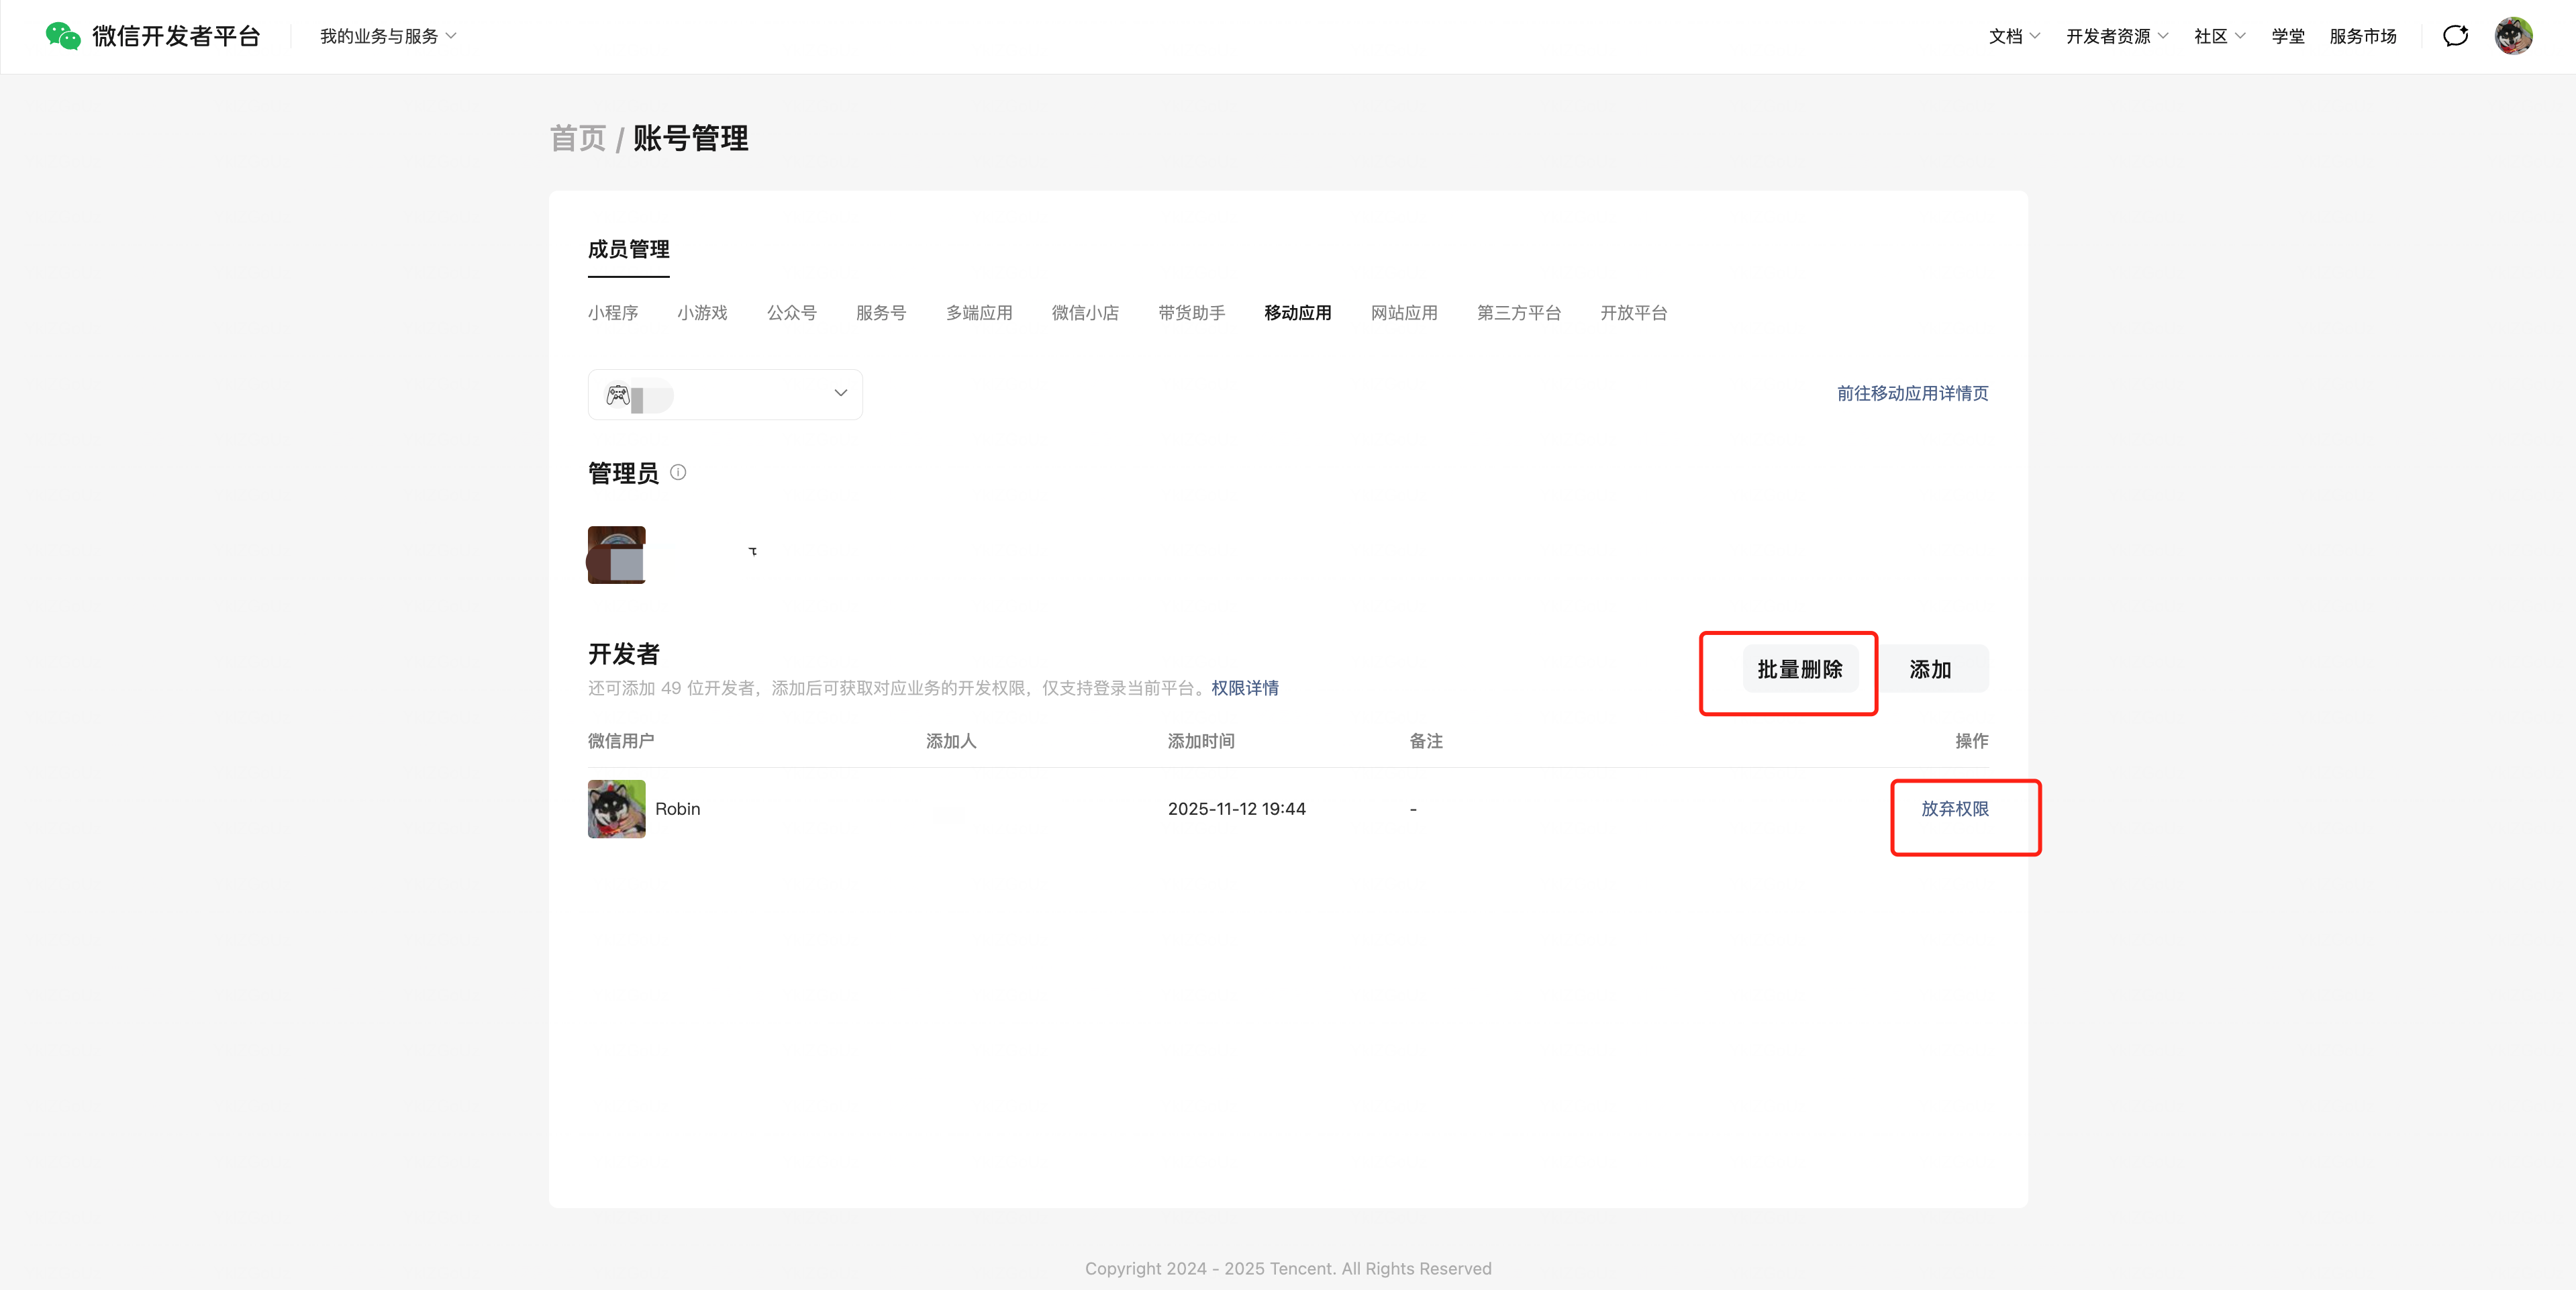Open the 社区 dropdown
2576x1290 pixels.
[2219, 36]
